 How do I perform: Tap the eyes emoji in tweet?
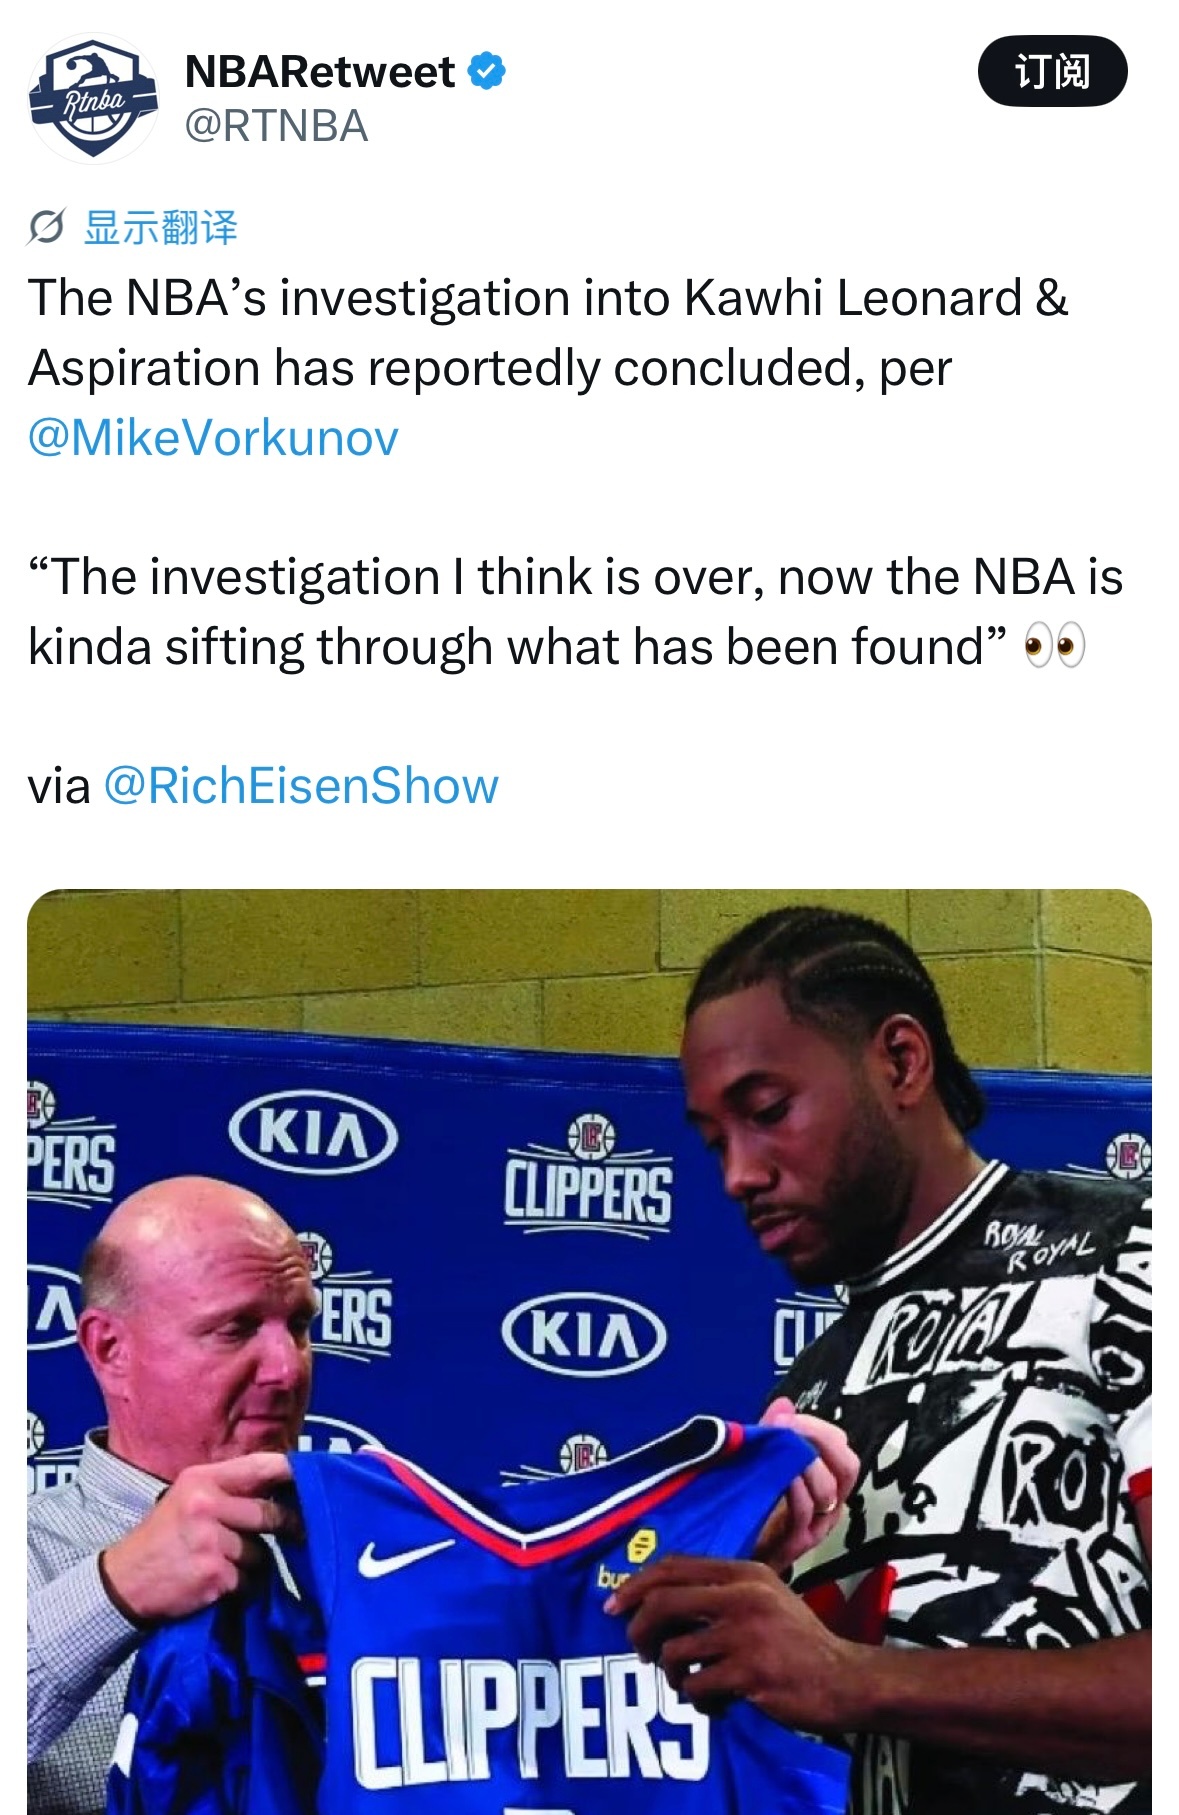tap(1054, 647)
